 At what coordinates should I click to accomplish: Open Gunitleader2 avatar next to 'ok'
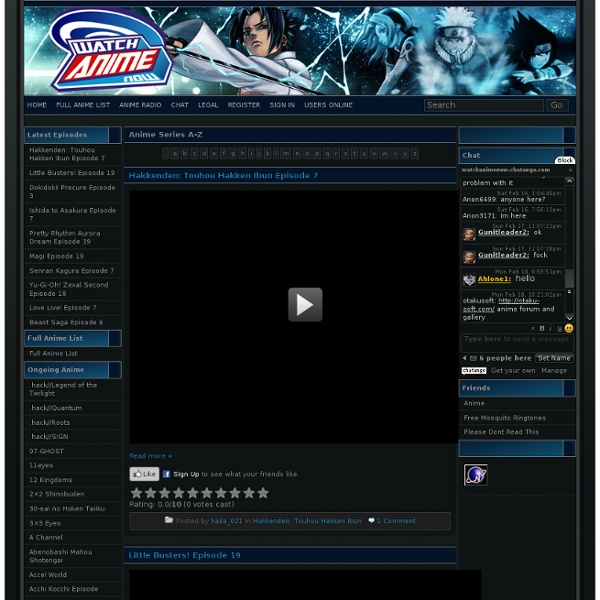[469, 234]
